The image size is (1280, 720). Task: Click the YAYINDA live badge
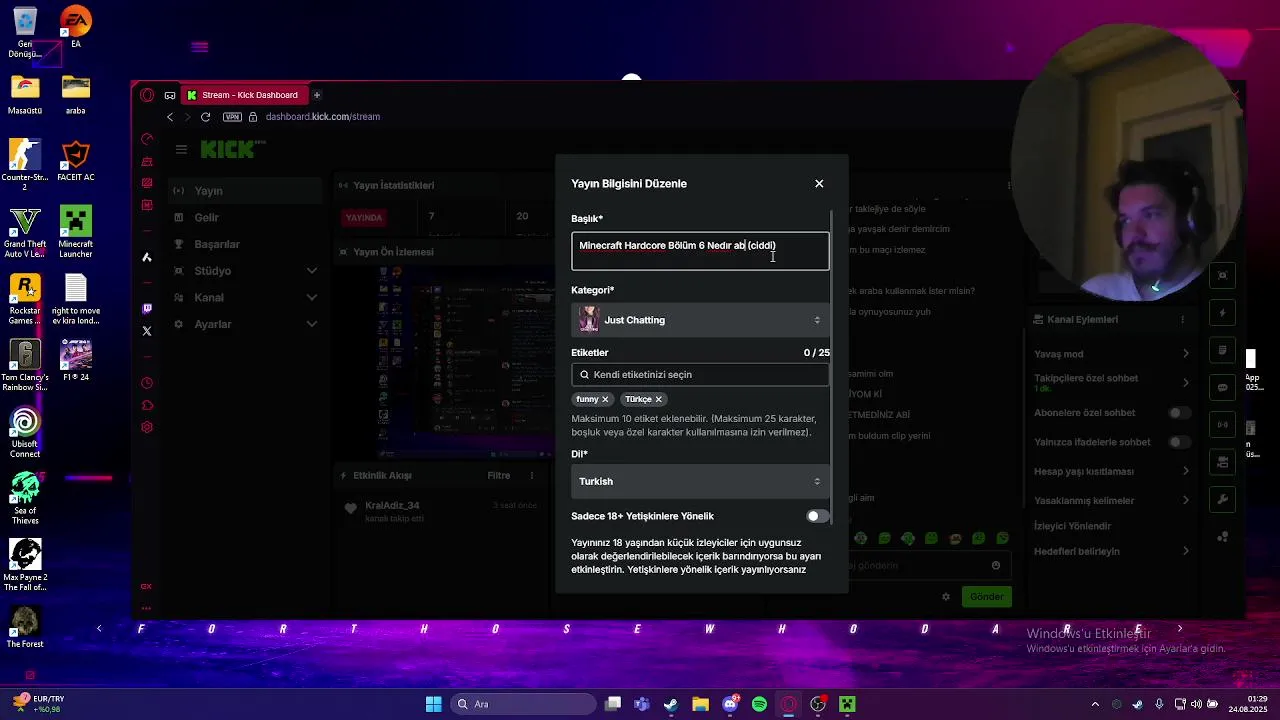tap(364, 217)
